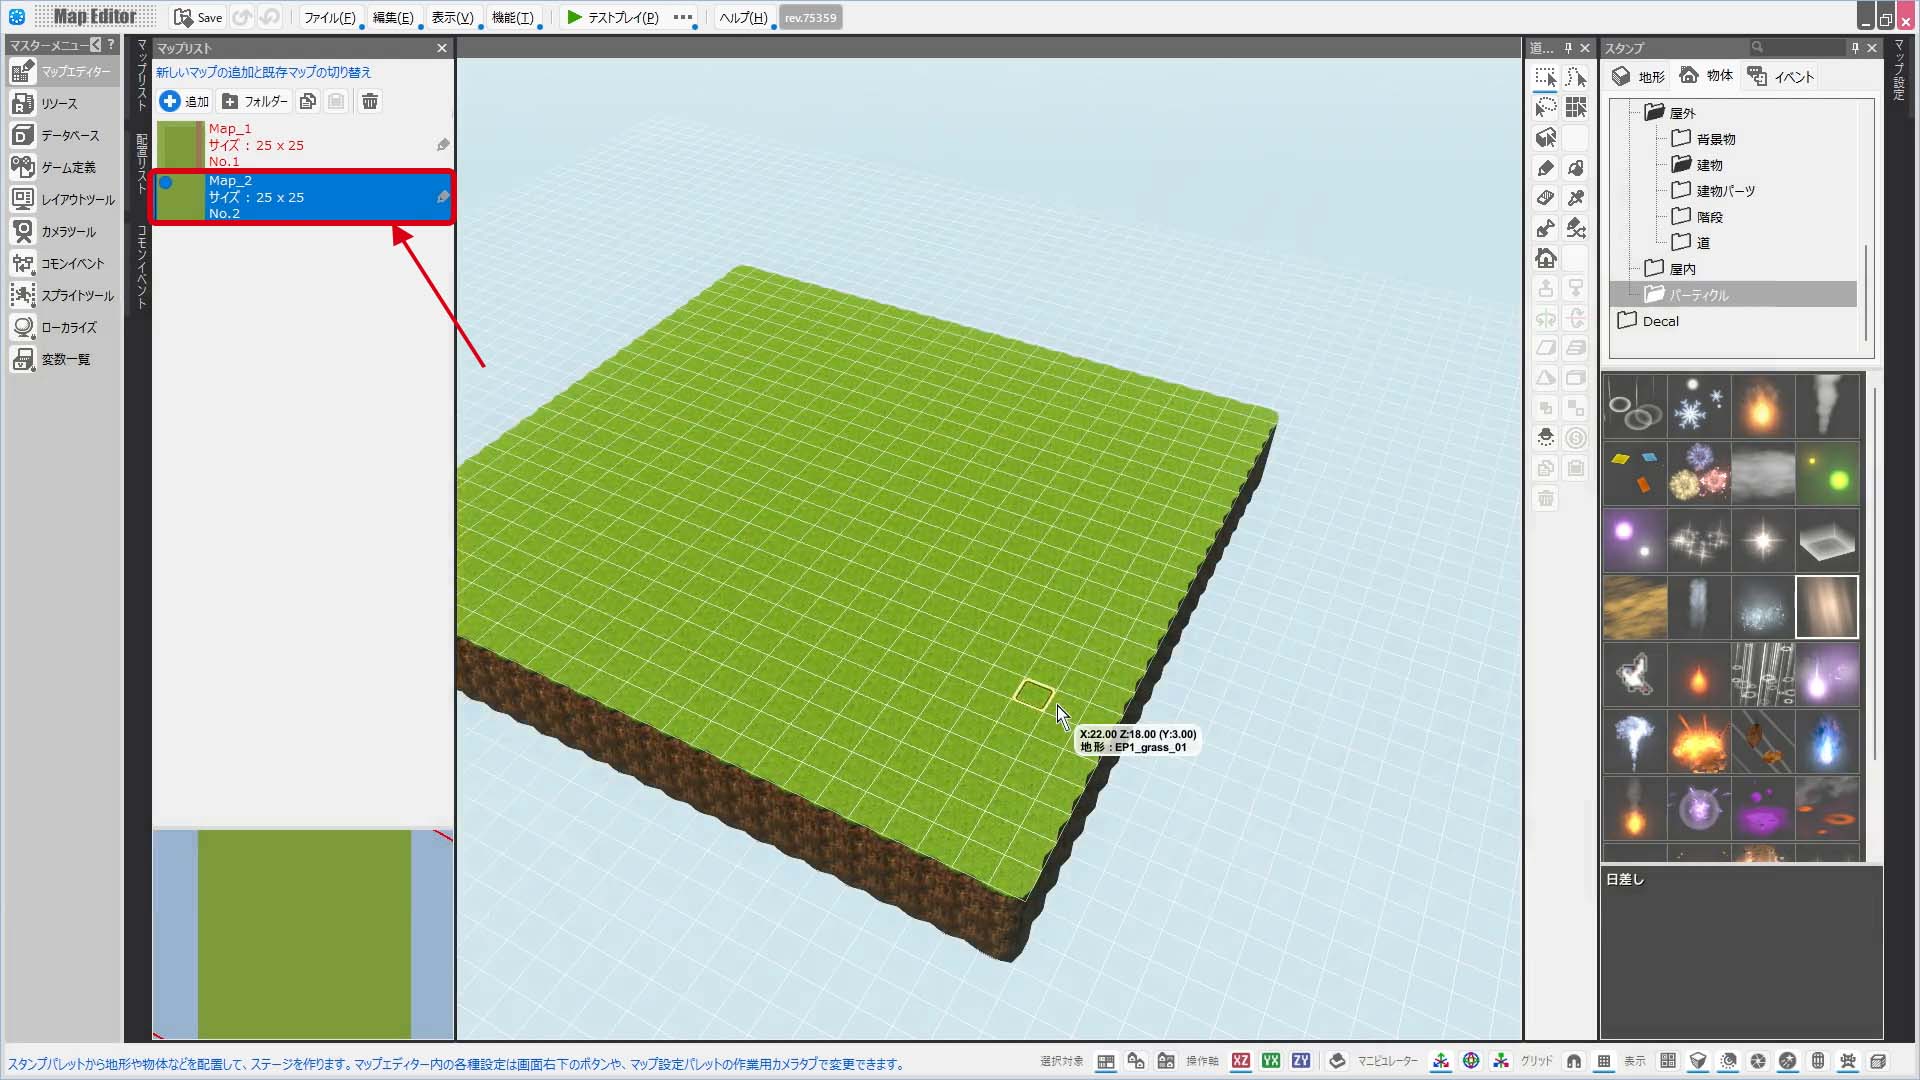Switch to the イベント stamp tab
The height and width of the screenshot is (1080, 1920).
(x=1781, y=76)
